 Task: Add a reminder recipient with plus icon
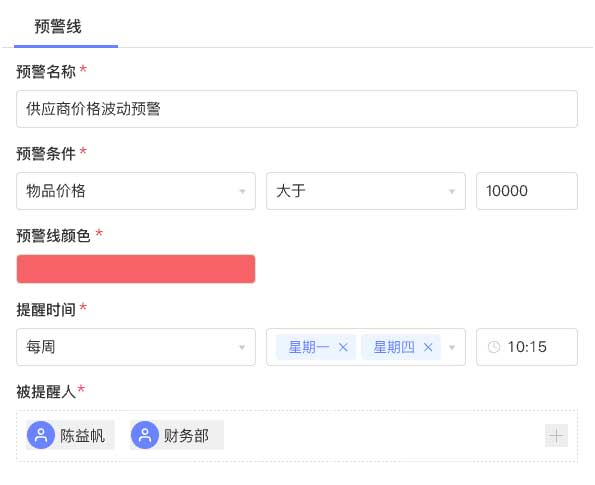(x=556, y=436)
